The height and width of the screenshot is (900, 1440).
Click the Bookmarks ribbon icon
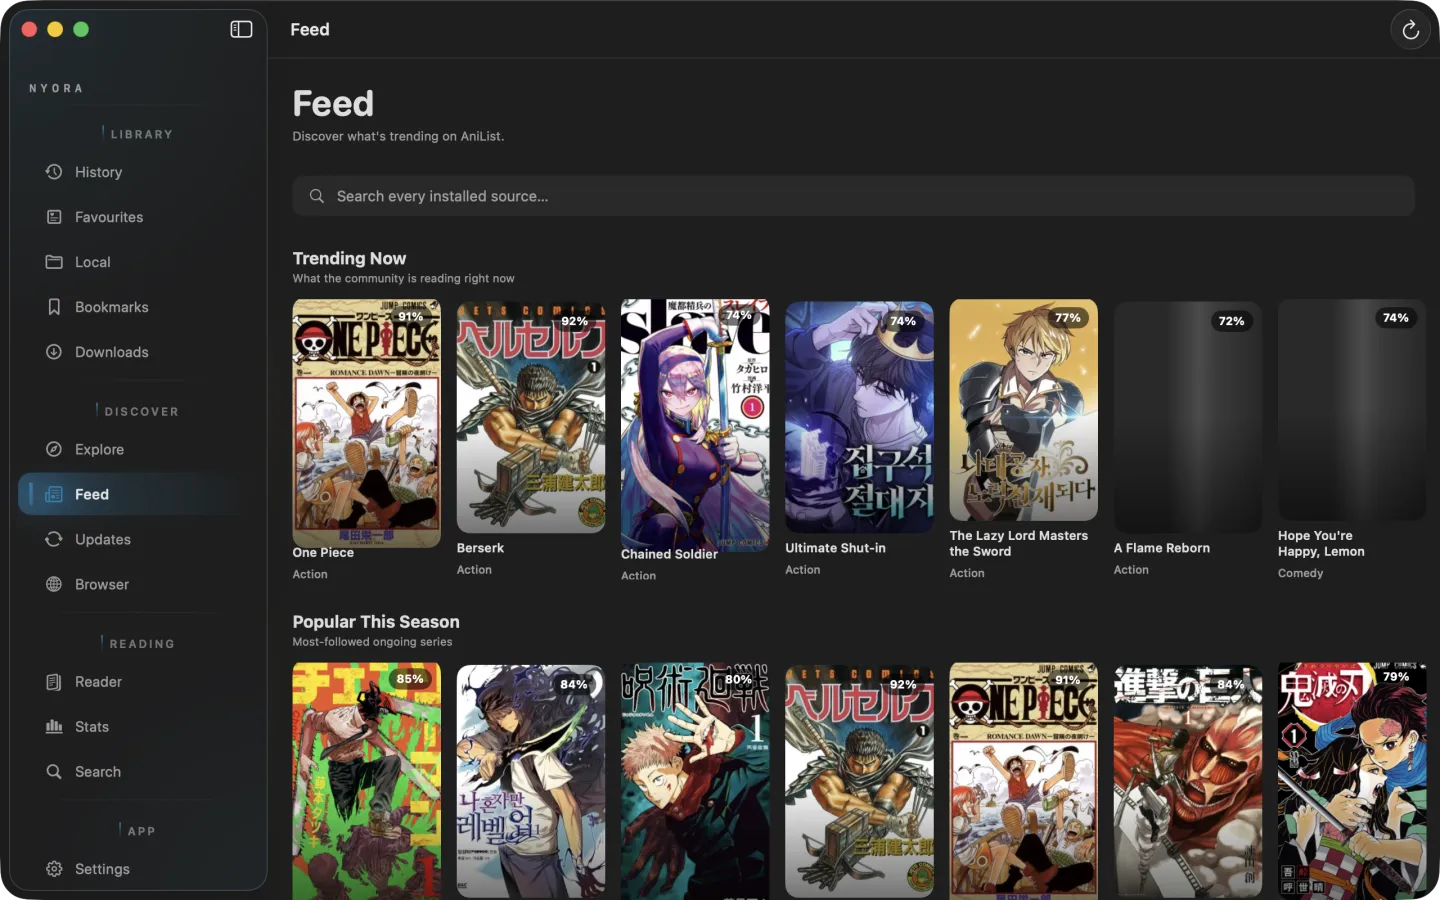click(x=54, y=307)
